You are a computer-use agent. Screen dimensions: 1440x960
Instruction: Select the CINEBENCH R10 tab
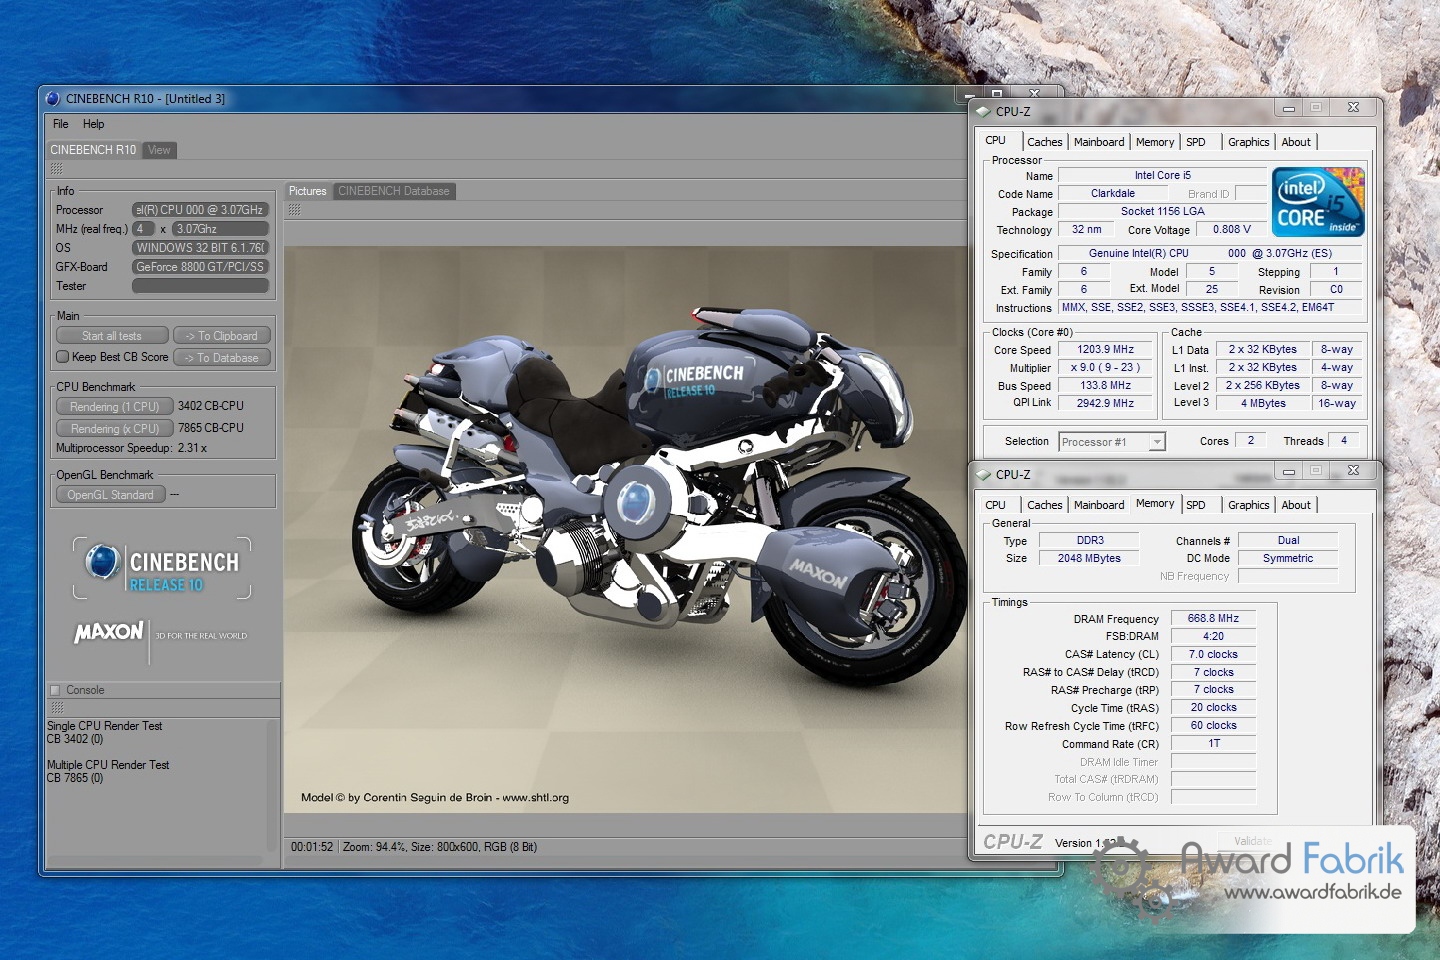coord(93,150)
